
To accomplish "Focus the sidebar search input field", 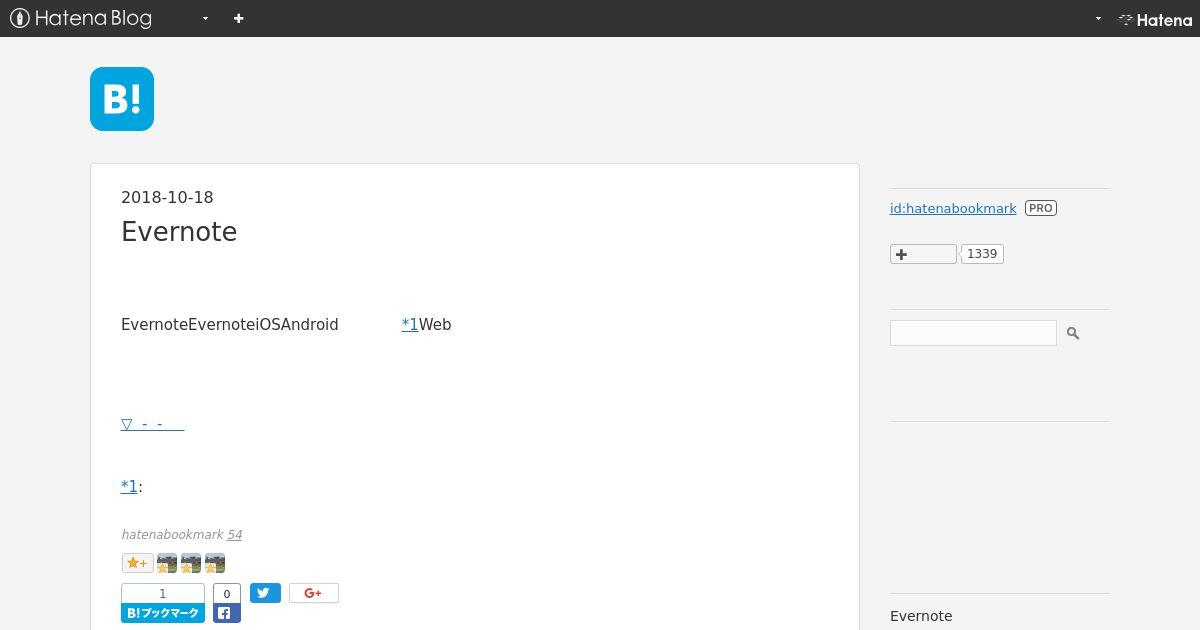I will [973, 333].
